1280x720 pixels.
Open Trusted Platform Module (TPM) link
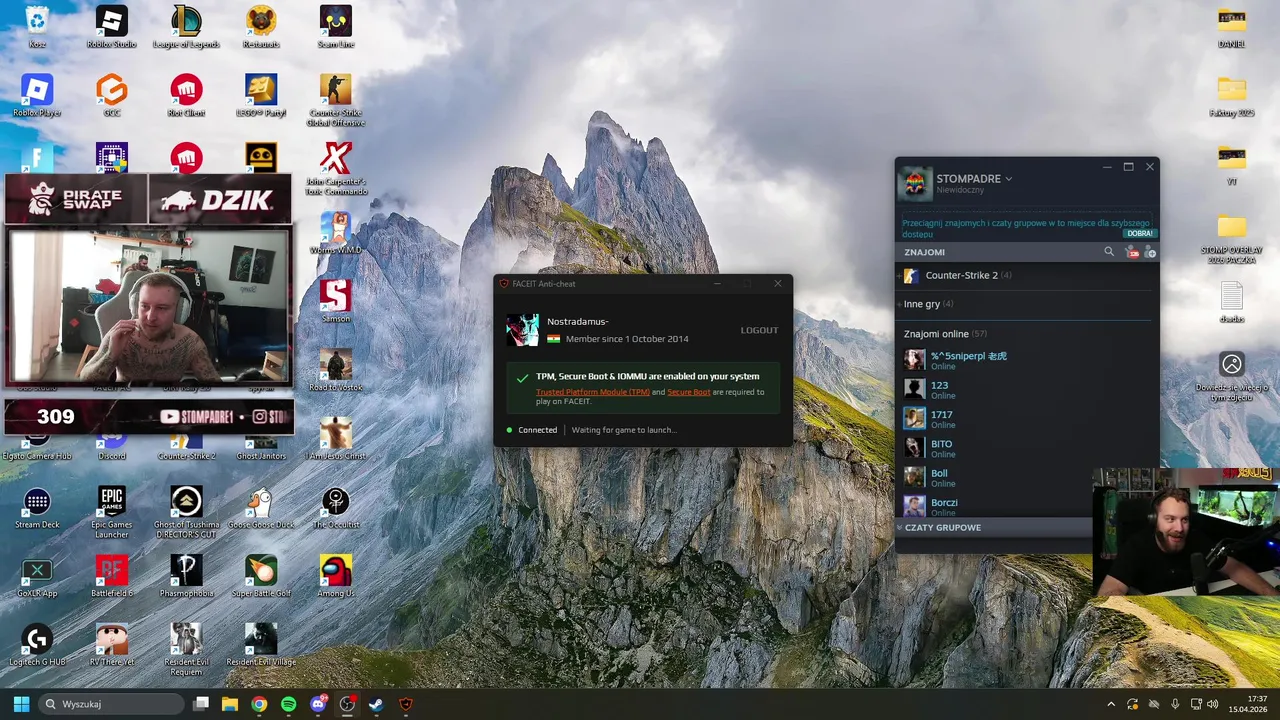[593, 392]
